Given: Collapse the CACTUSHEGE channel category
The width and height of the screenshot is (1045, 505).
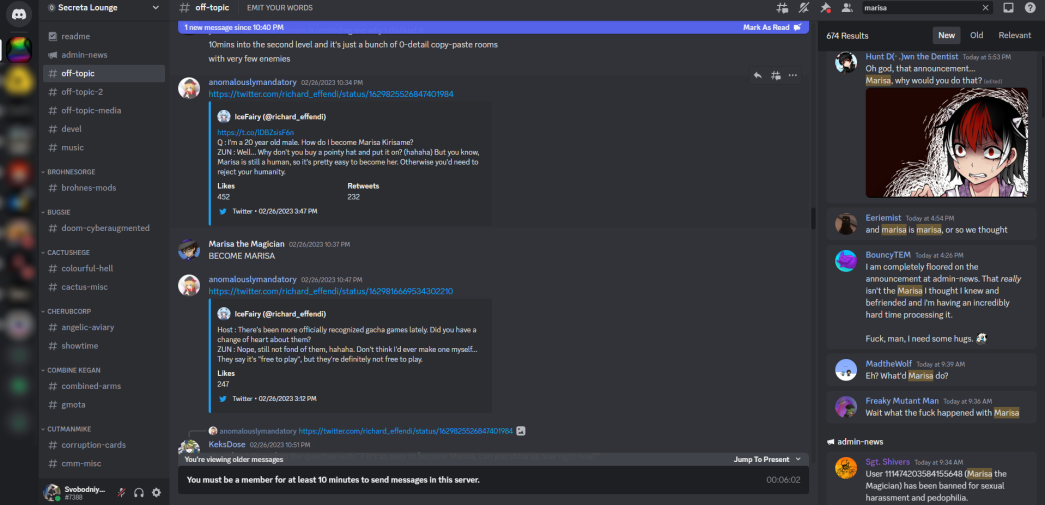Looking at the screenshot, I should (x=68, y=253).
